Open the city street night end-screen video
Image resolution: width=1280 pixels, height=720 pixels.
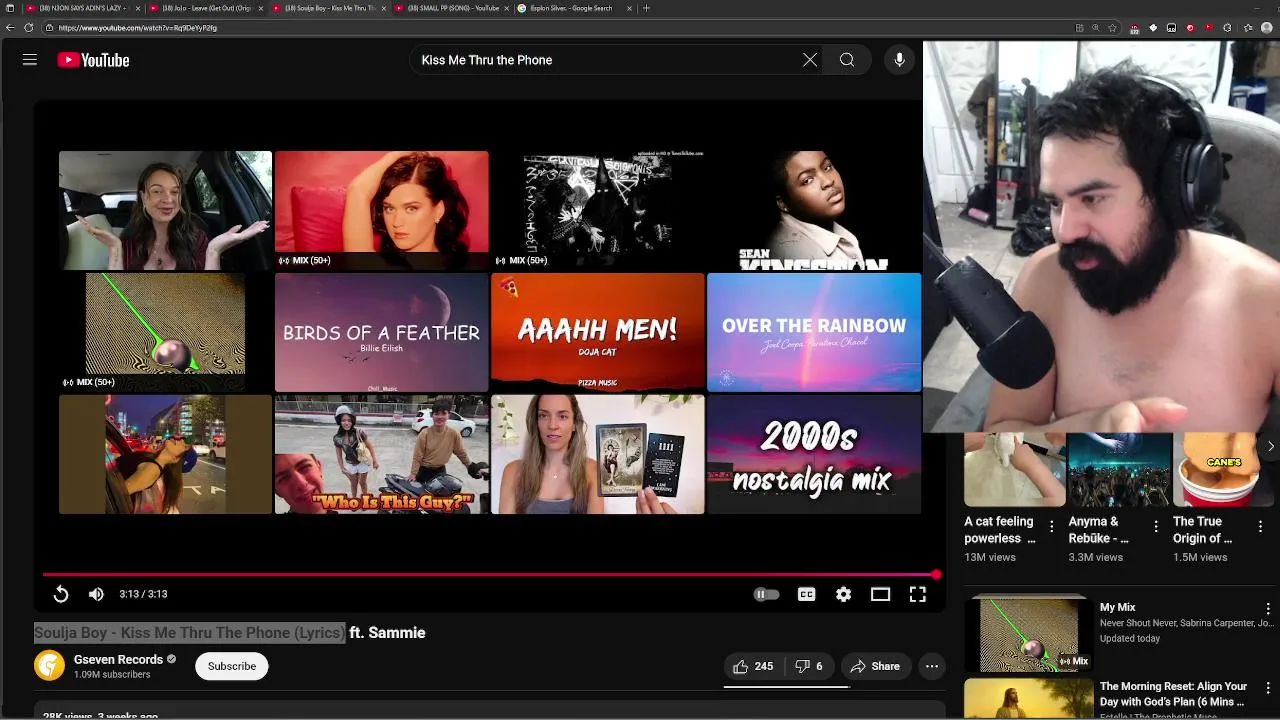pos(165,454)
